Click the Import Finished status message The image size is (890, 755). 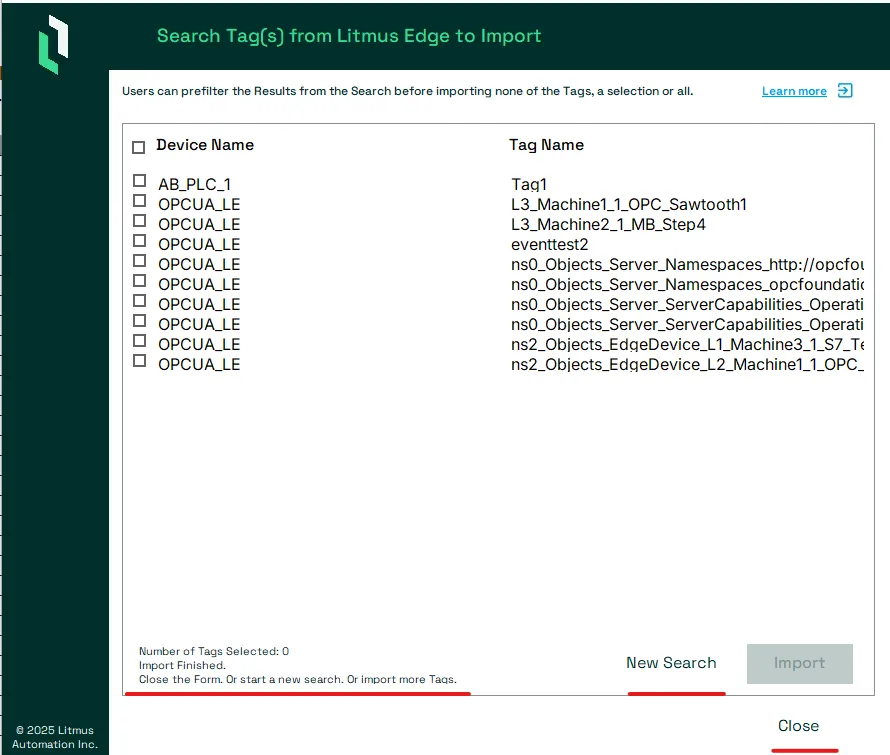182,665
